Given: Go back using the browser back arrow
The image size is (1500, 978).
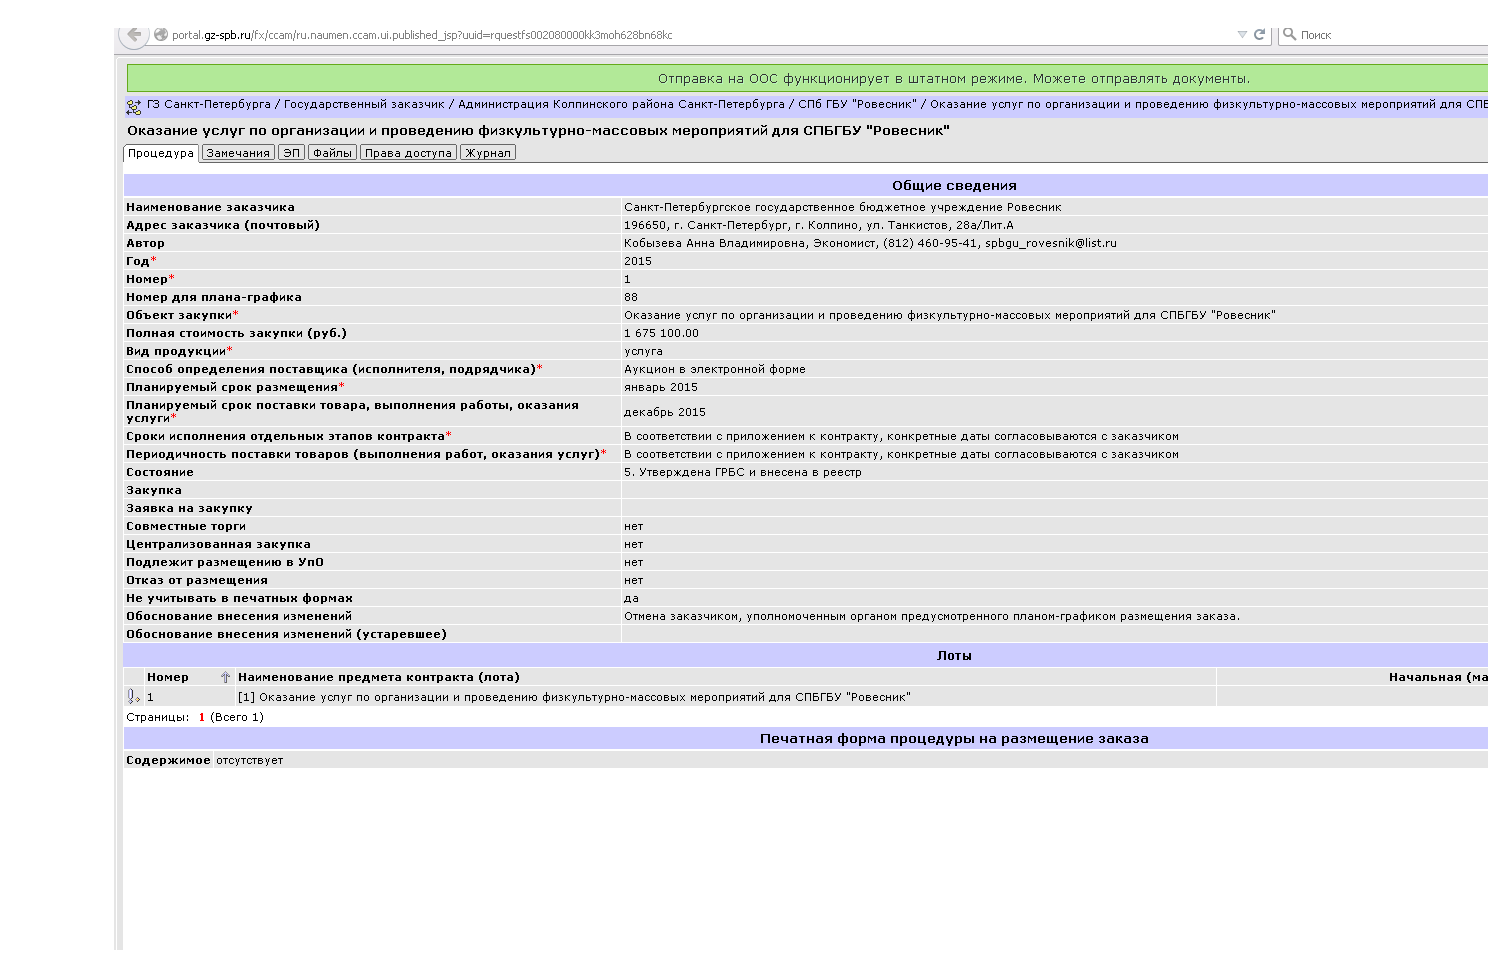Looking at the screenshot, I should pos(134,34).
